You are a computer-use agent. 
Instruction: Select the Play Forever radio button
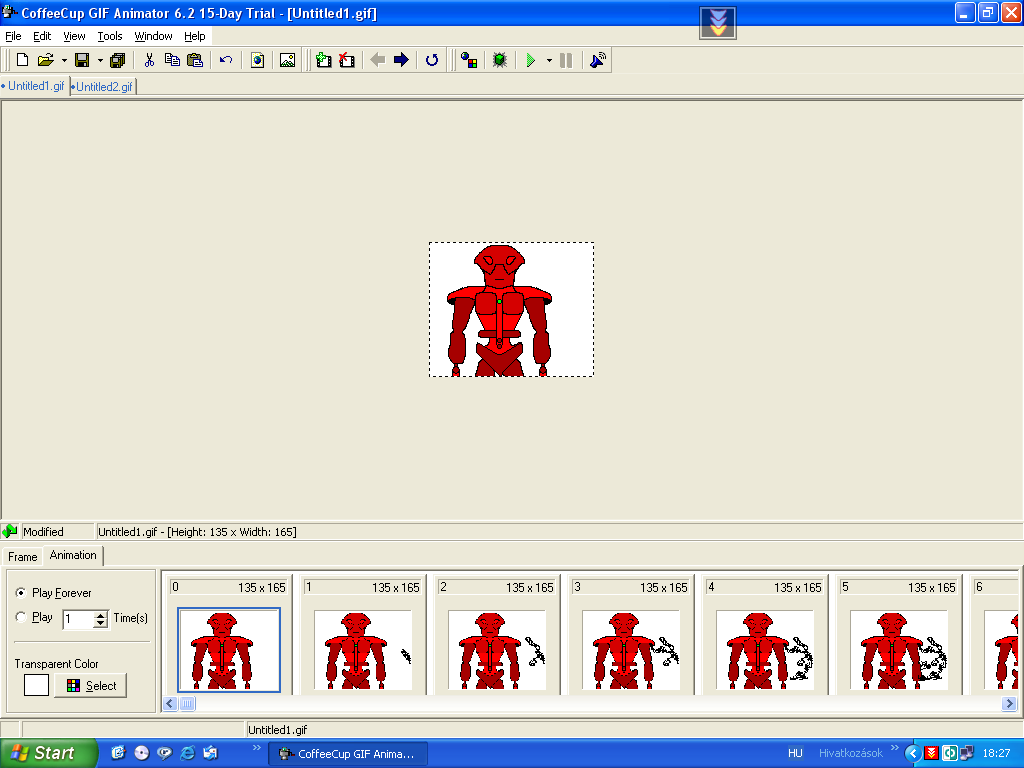21,592
